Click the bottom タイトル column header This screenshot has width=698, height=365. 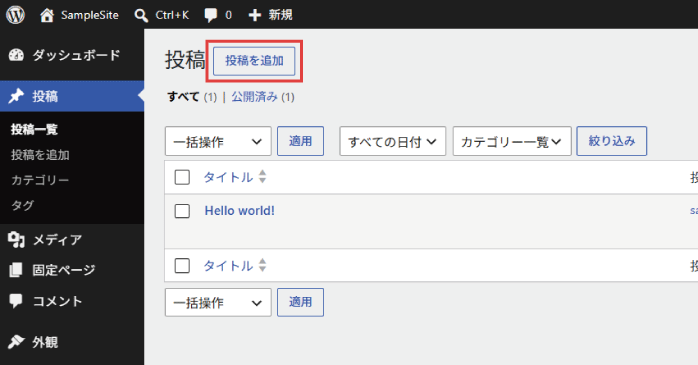(228, 266)
